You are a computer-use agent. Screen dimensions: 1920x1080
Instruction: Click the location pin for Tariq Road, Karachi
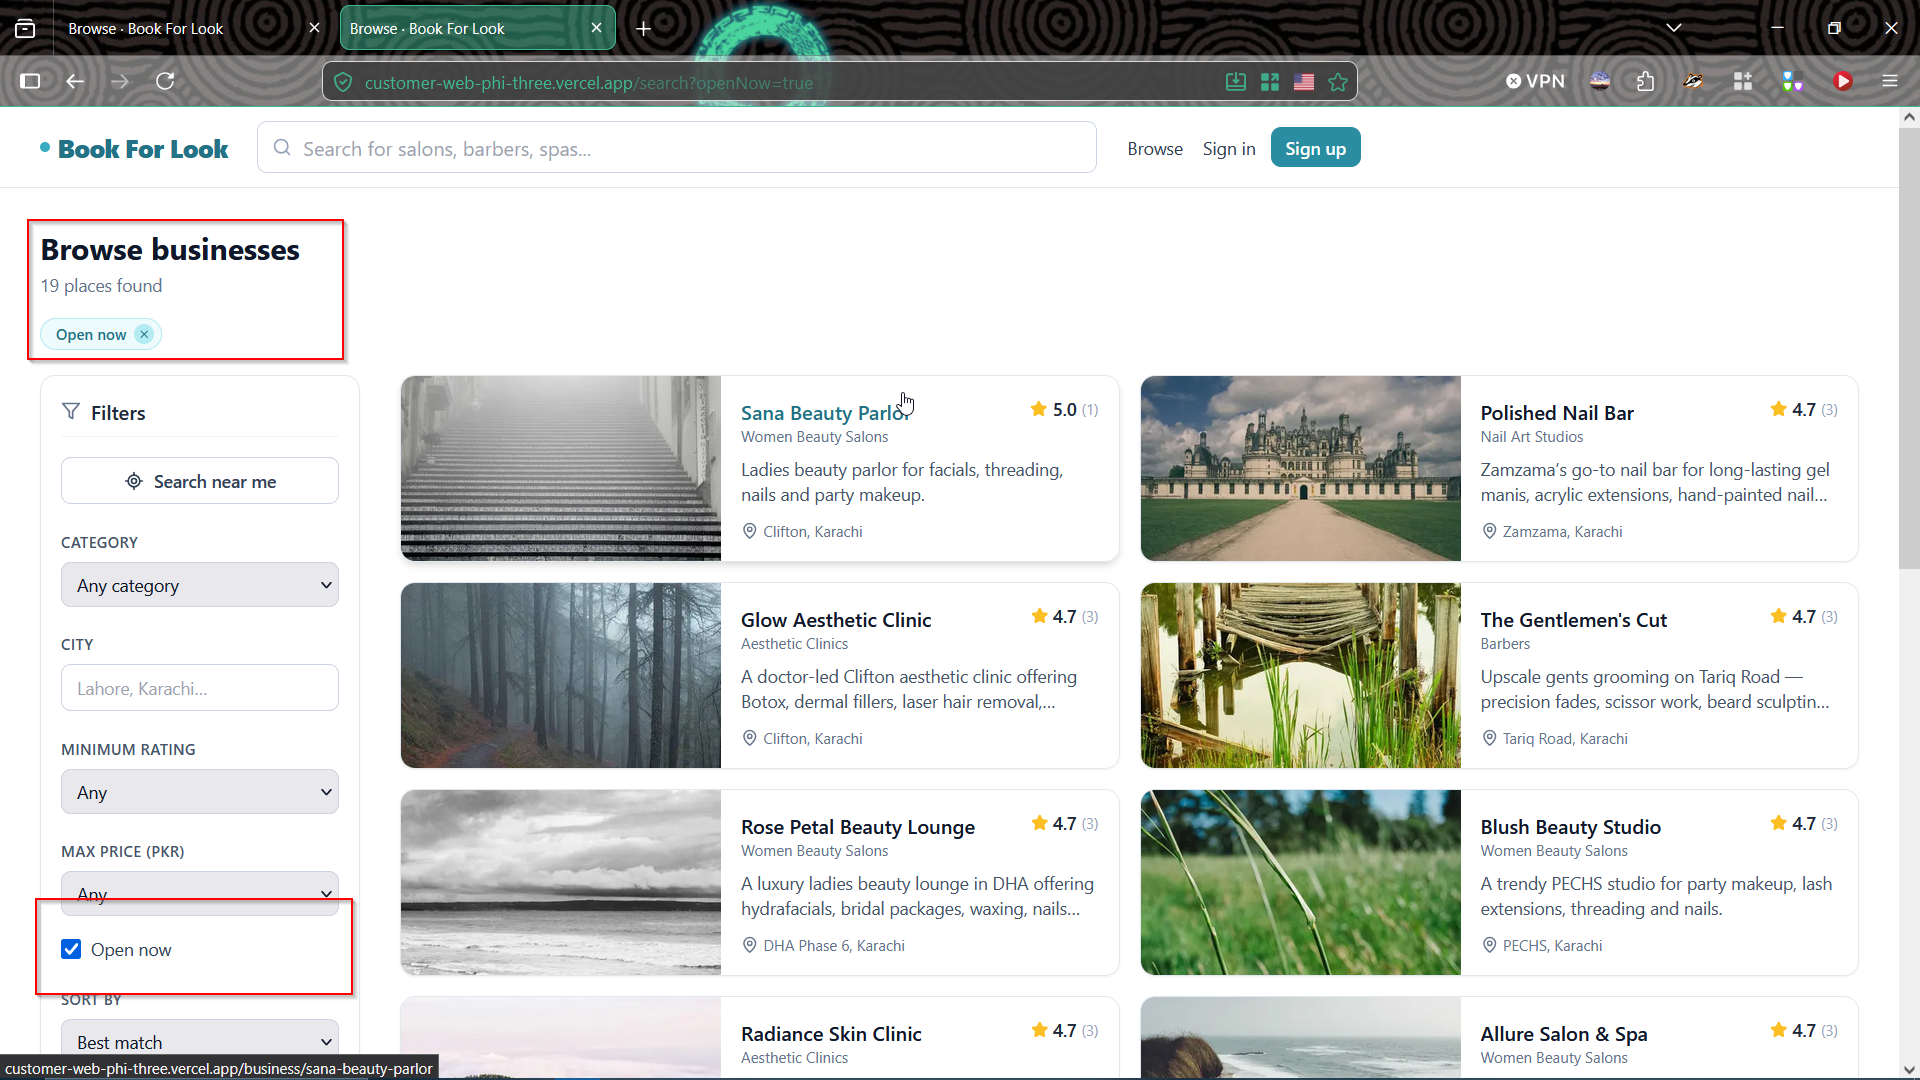pos(1489,738)
